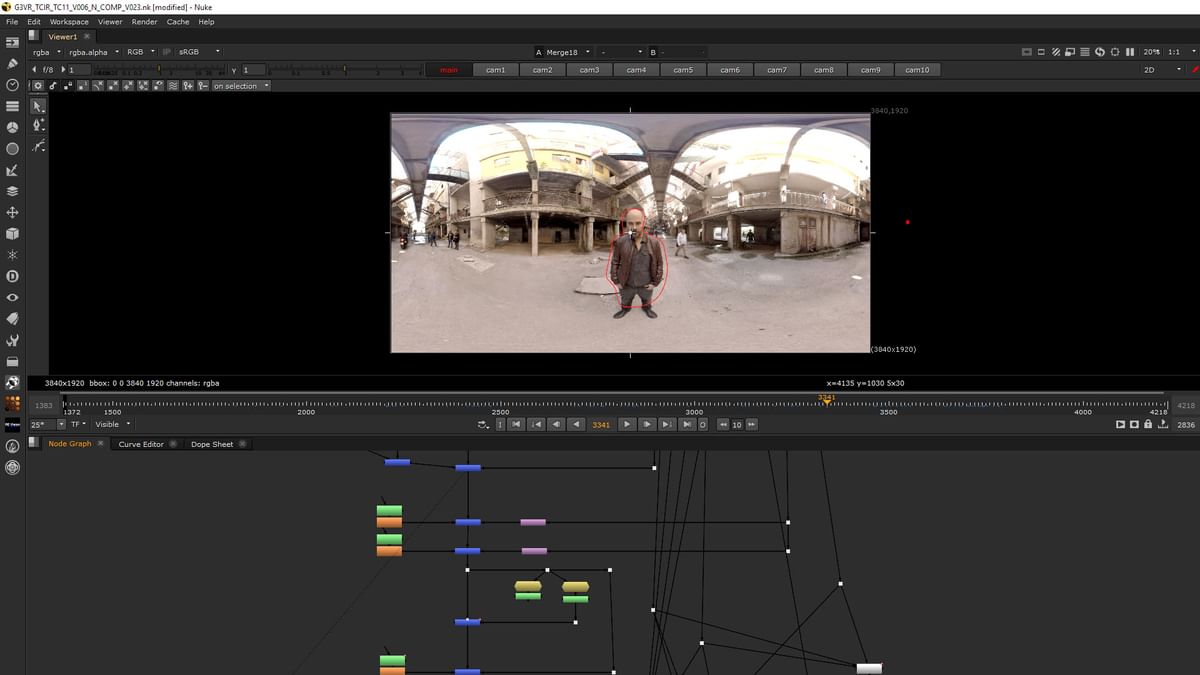Toggle the timeline lock icon
The height and width of the screenshot is (675, 1200).
coord(1148,425)
